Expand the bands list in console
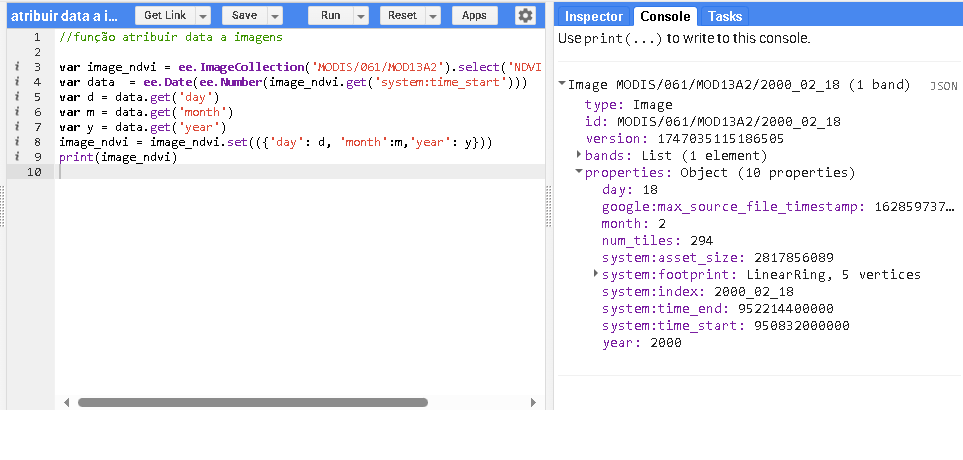 click(x=579, y=155)
